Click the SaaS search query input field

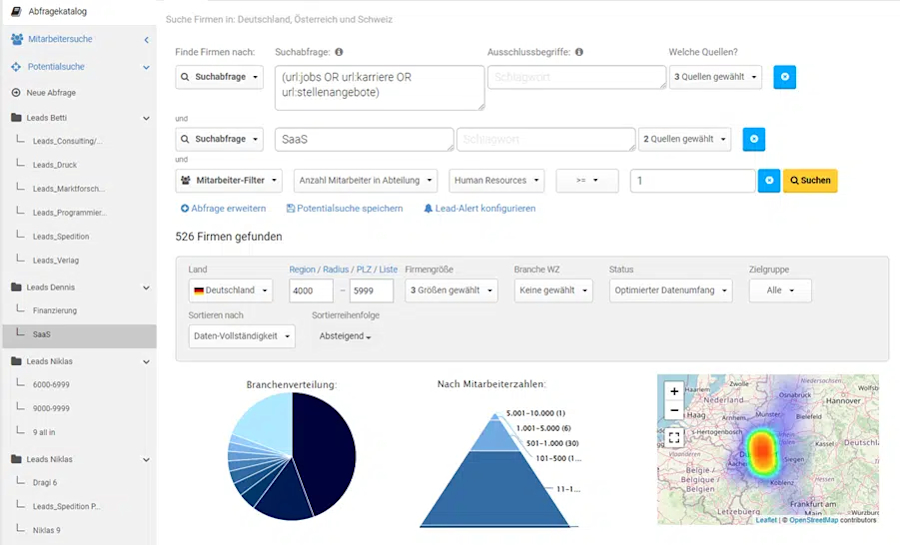(364, 139)
